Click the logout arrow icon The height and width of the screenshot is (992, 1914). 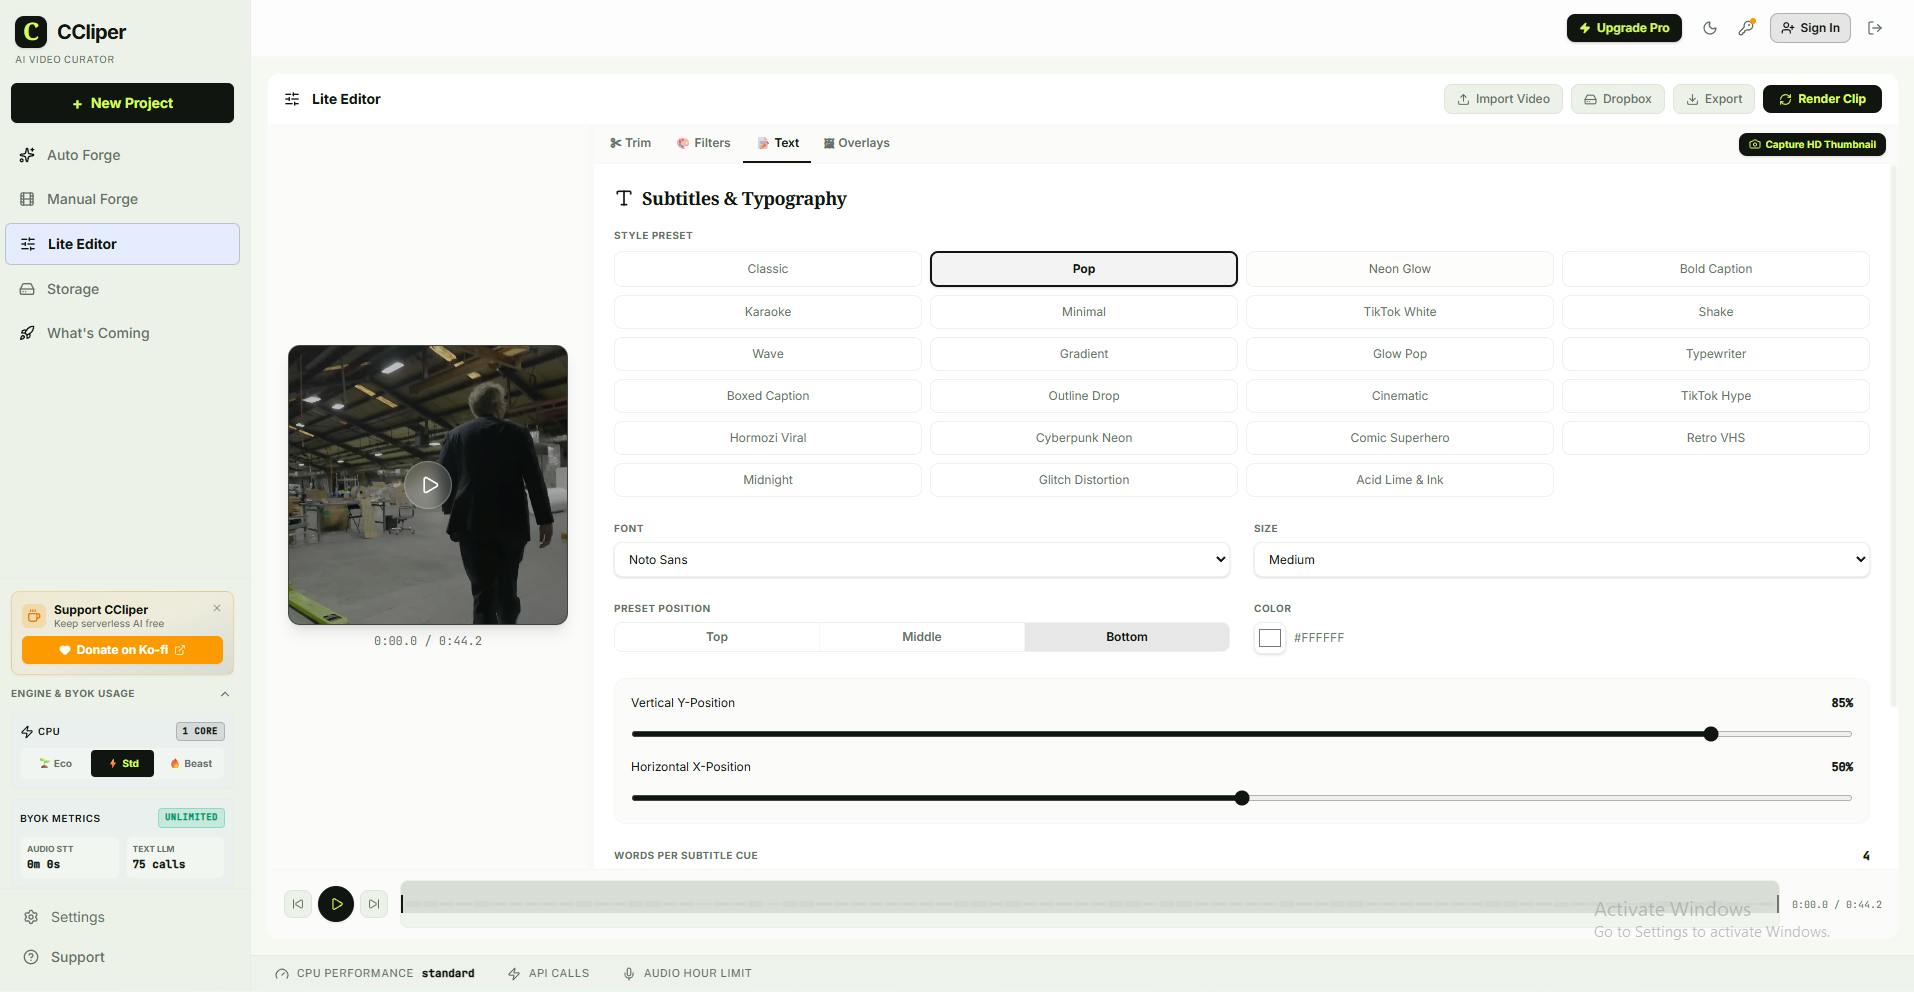(x=1875, y=28)
